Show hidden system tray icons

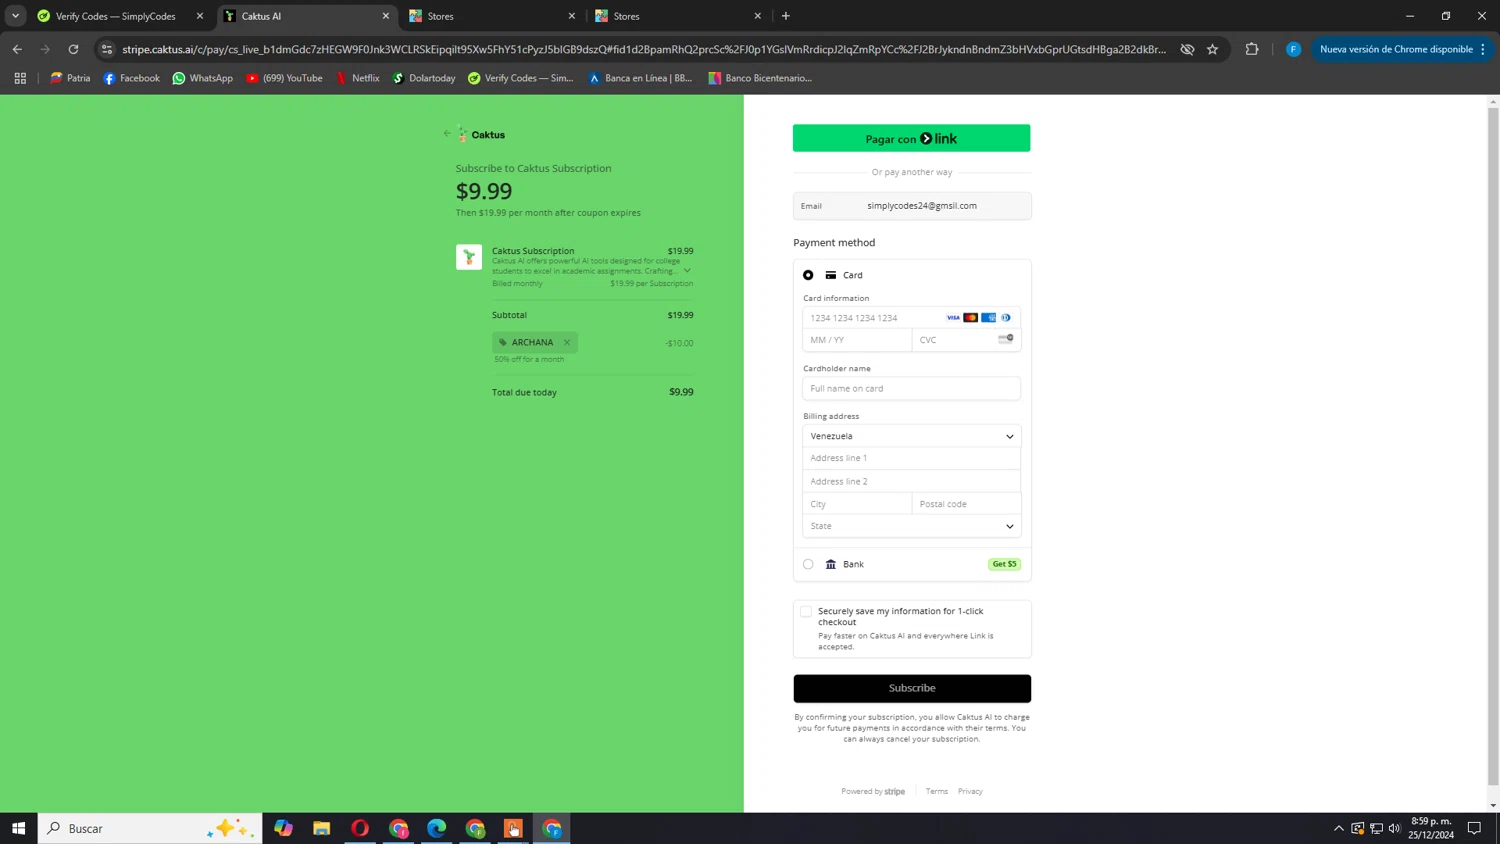pyautogui.click(x=1339, y=828)
